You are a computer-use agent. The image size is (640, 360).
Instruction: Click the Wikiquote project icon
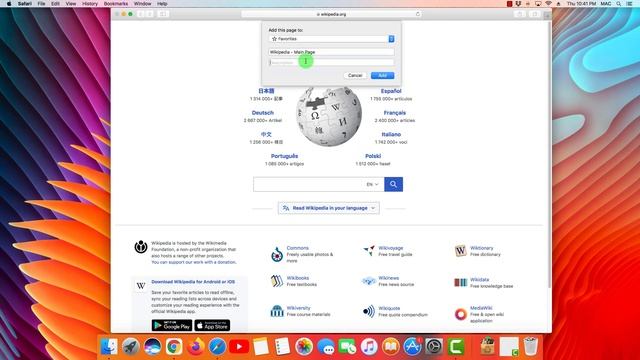click(369, 311)
